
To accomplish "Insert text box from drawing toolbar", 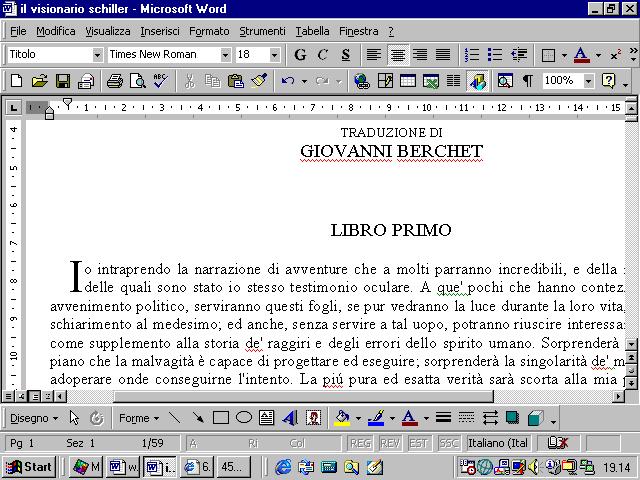I will [267, 418].
